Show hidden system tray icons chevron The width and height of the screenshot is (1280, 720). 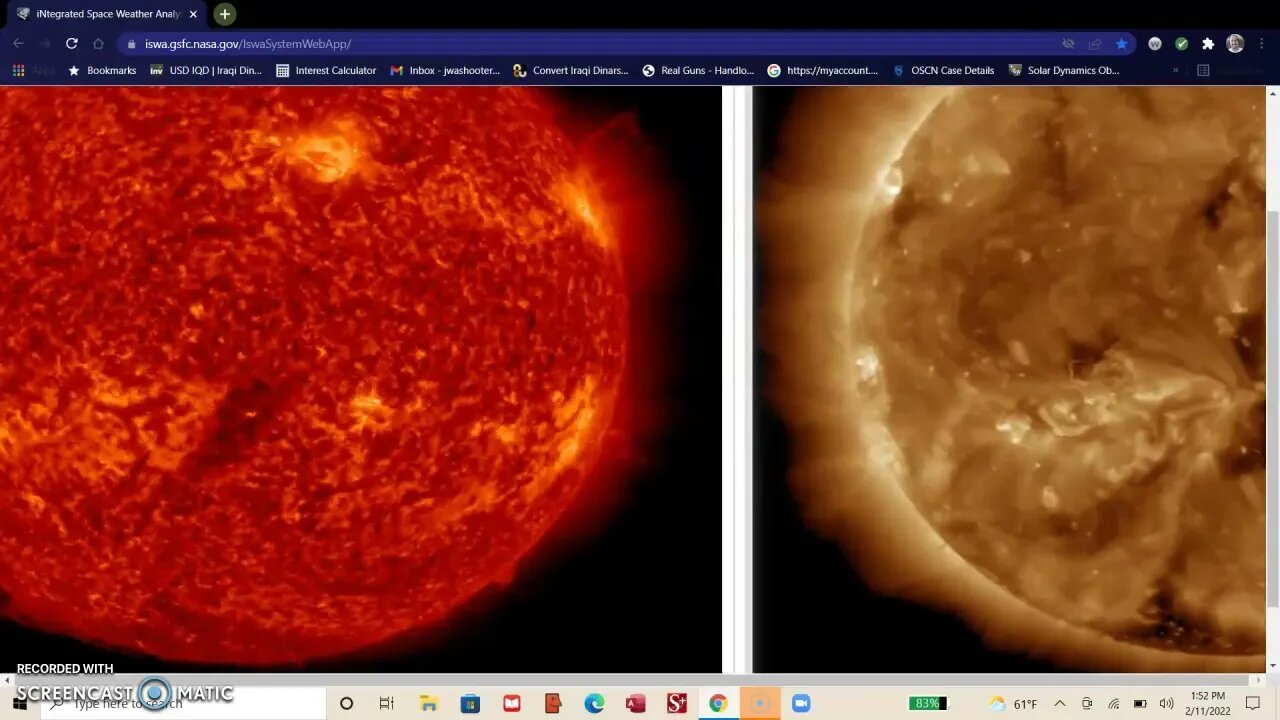pyautogui.click(x=1060, y=704)
